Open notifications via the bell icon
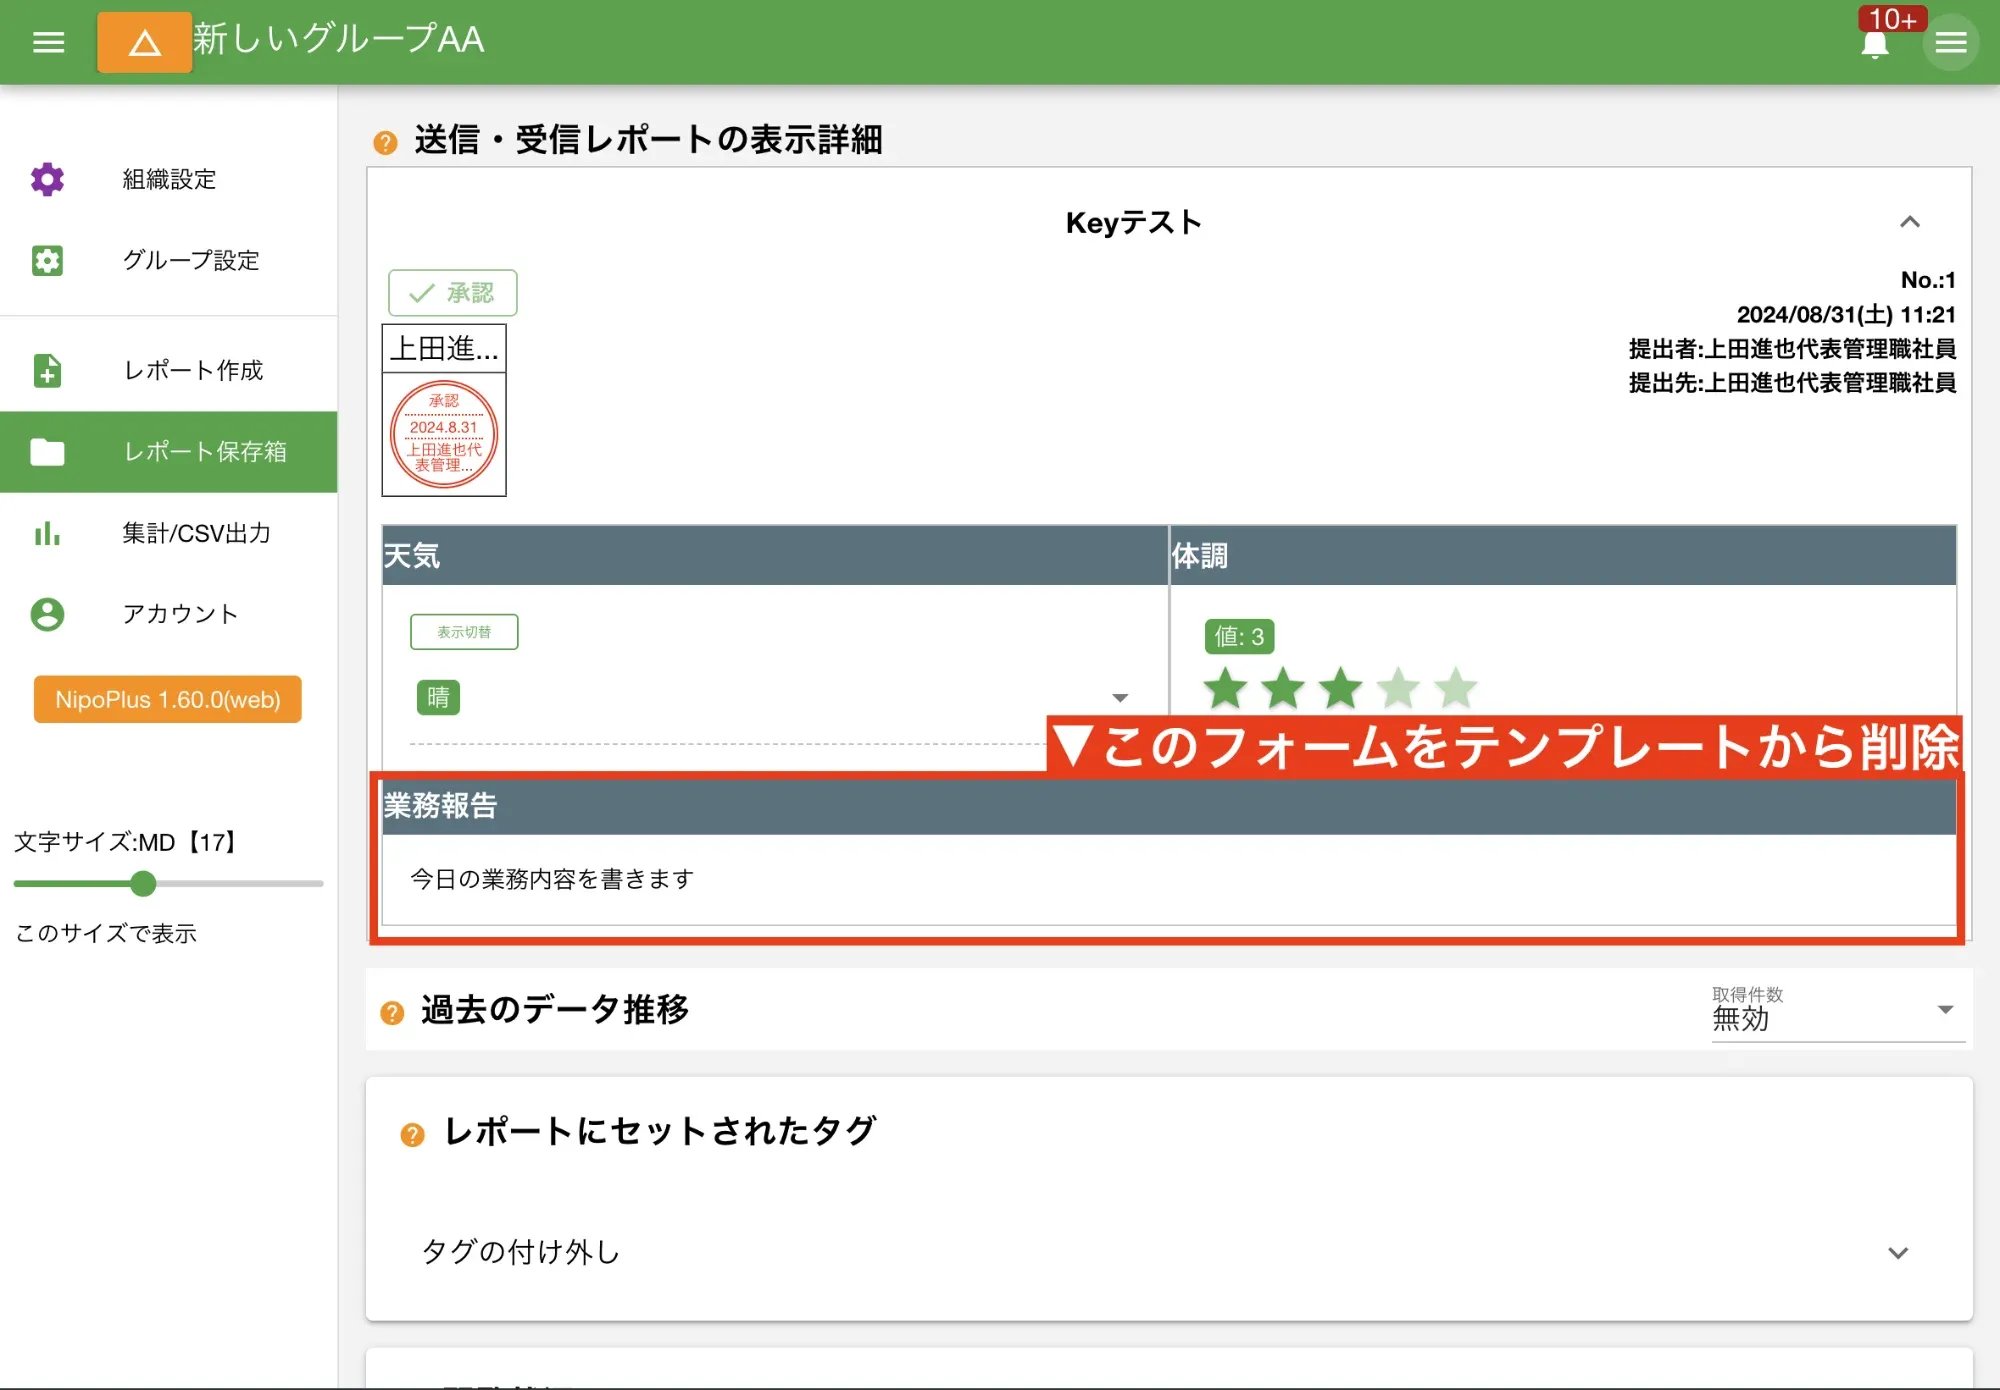 tap(1875, 43)
